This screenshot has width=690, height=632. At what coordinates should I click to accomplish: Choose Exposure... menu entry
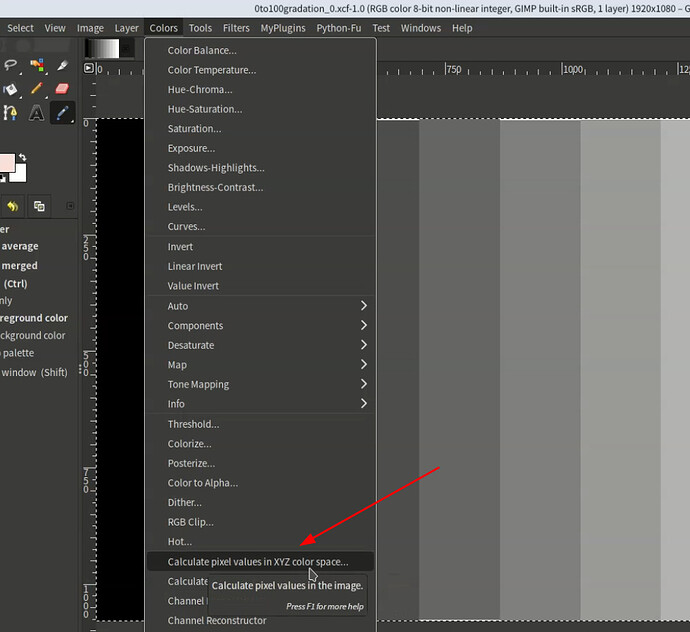click(261, 148)
